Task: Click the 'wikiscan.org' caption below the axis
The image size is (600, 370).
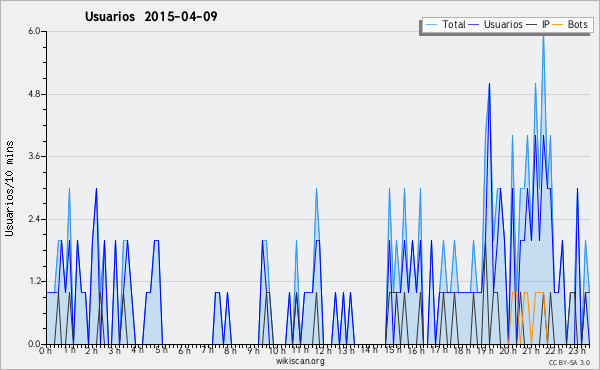Action: (x=300, y=361)
